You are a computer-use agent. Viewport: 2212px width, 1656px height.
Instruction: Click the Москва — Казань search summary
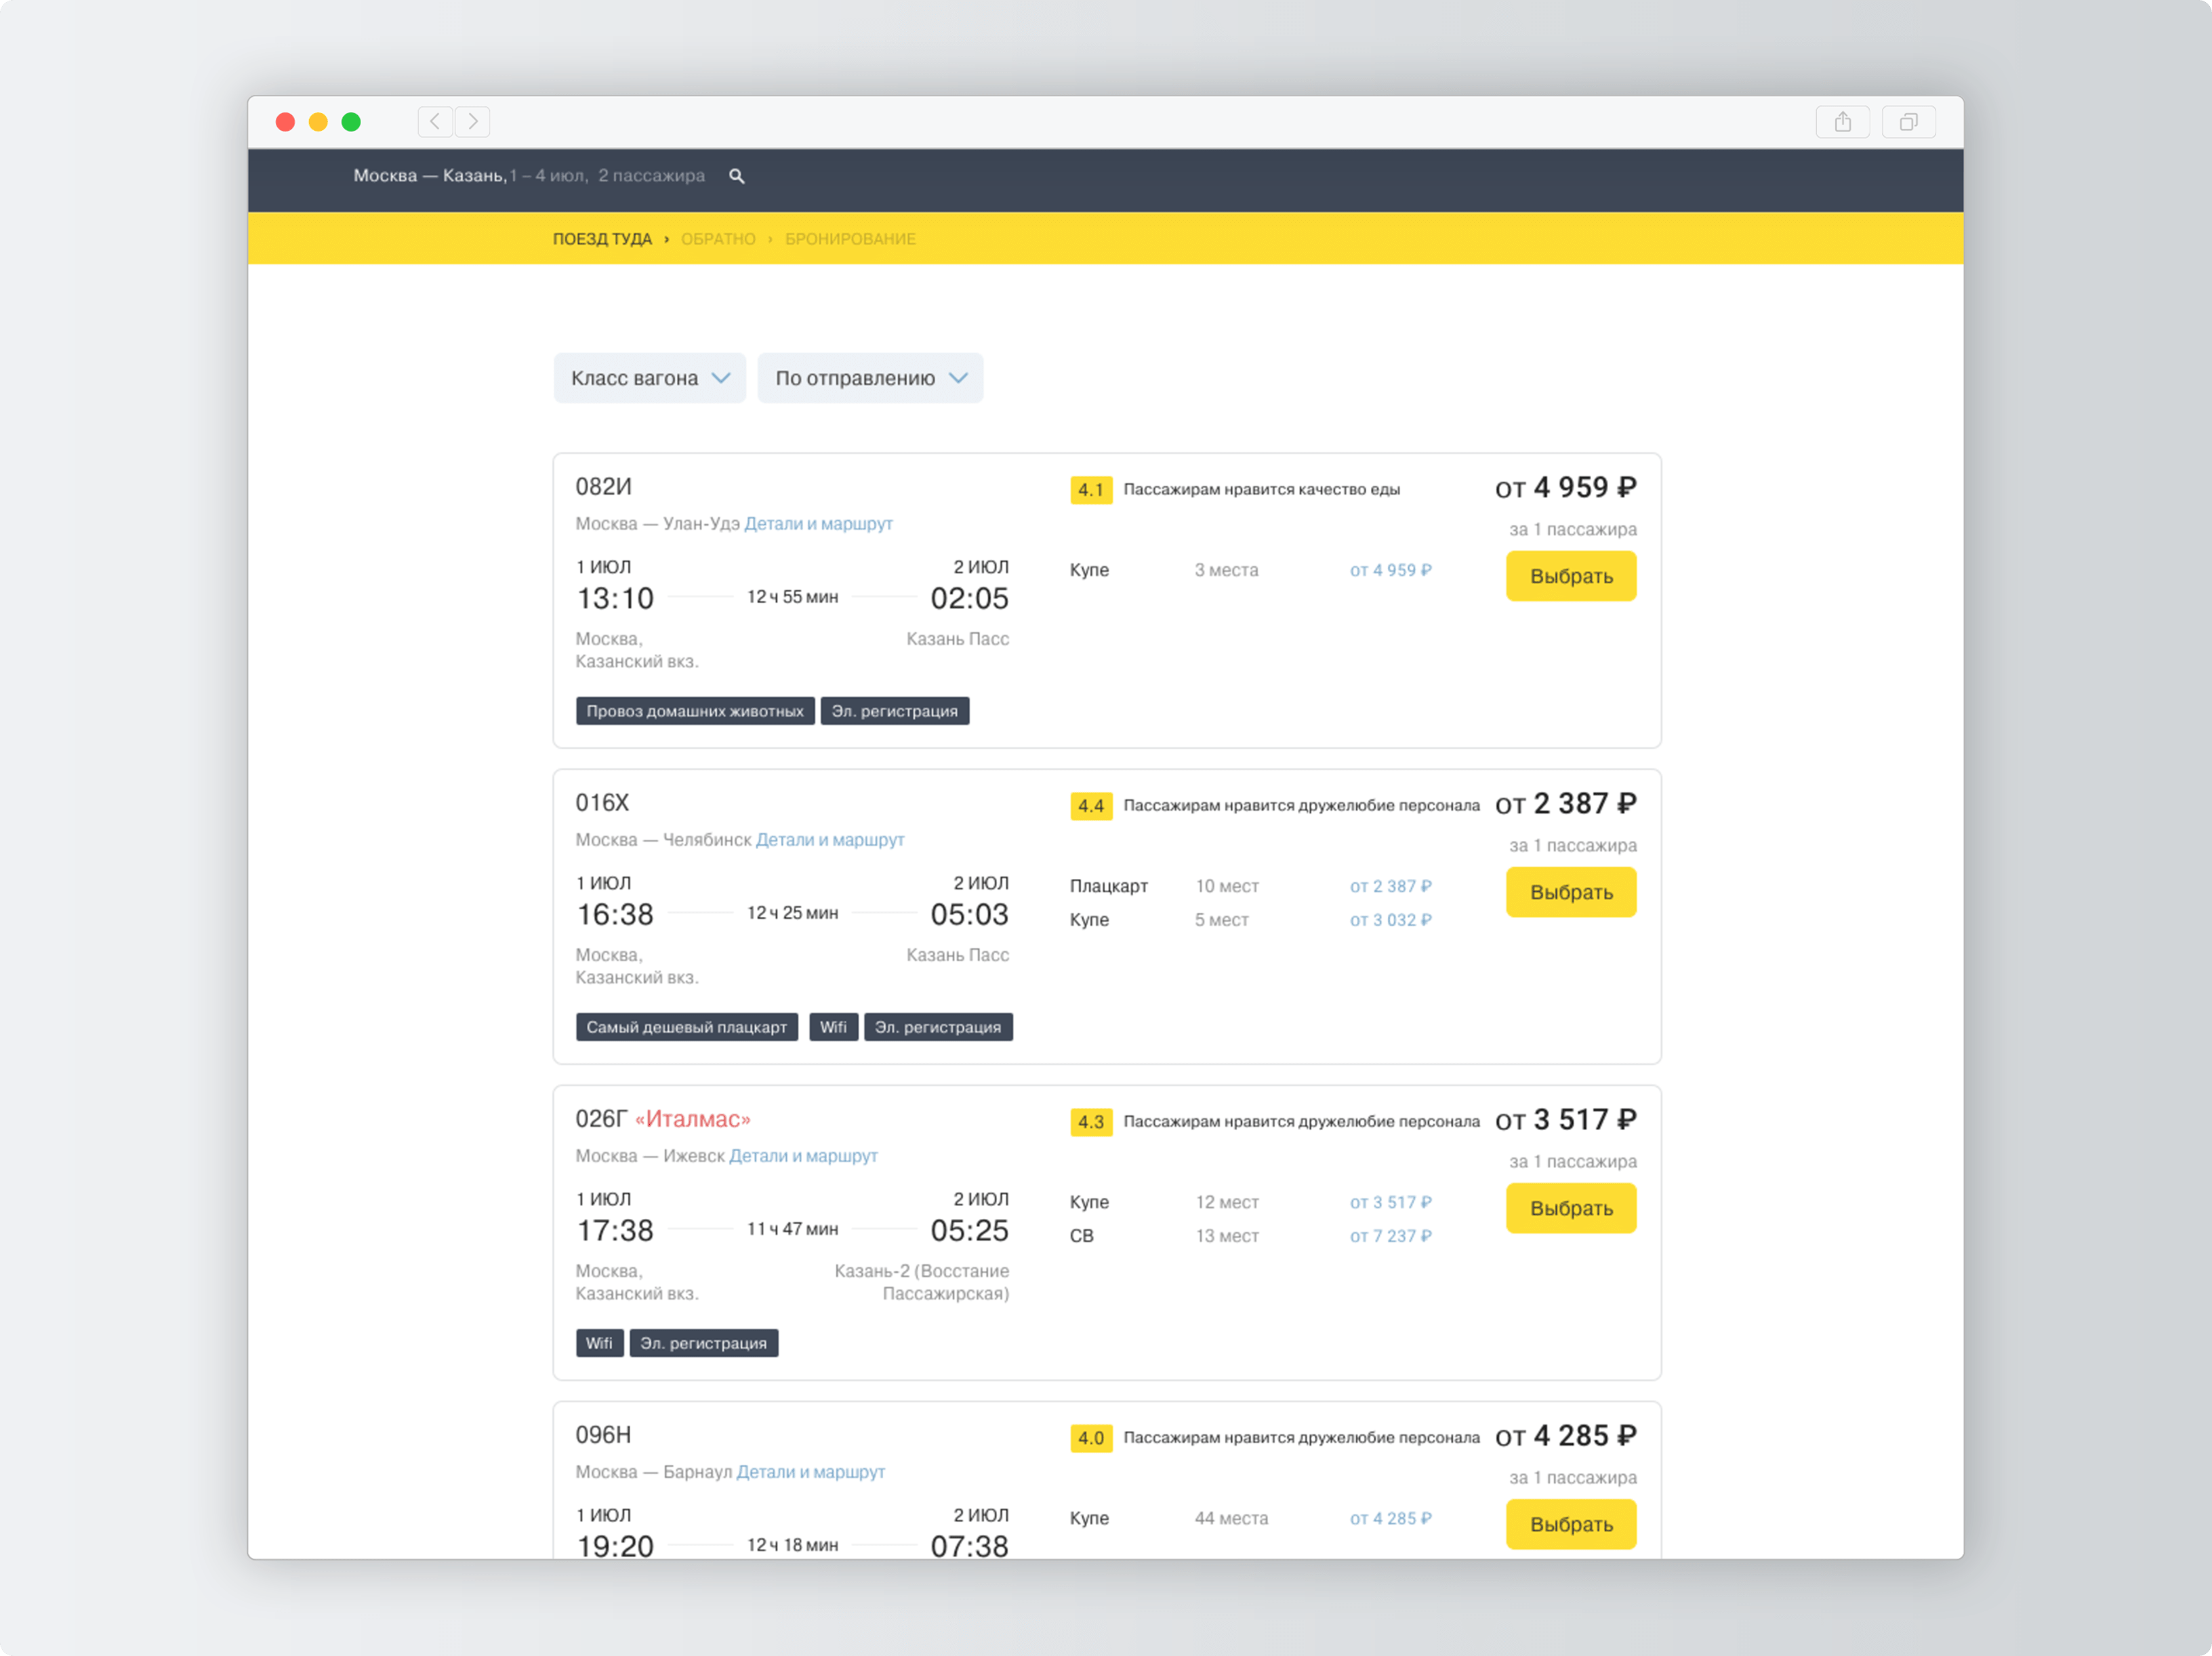tap(529, 176)
